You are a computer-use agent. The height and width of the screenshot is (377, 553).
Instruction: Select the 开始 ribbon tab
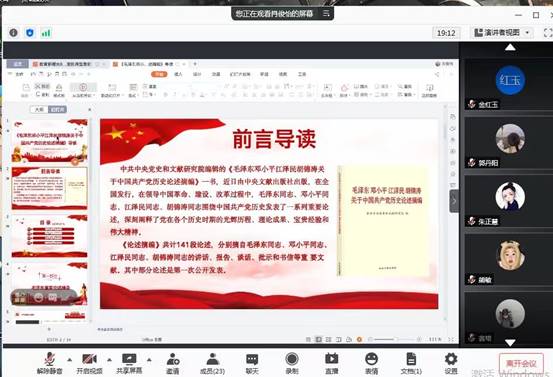(x=159, y=74)
